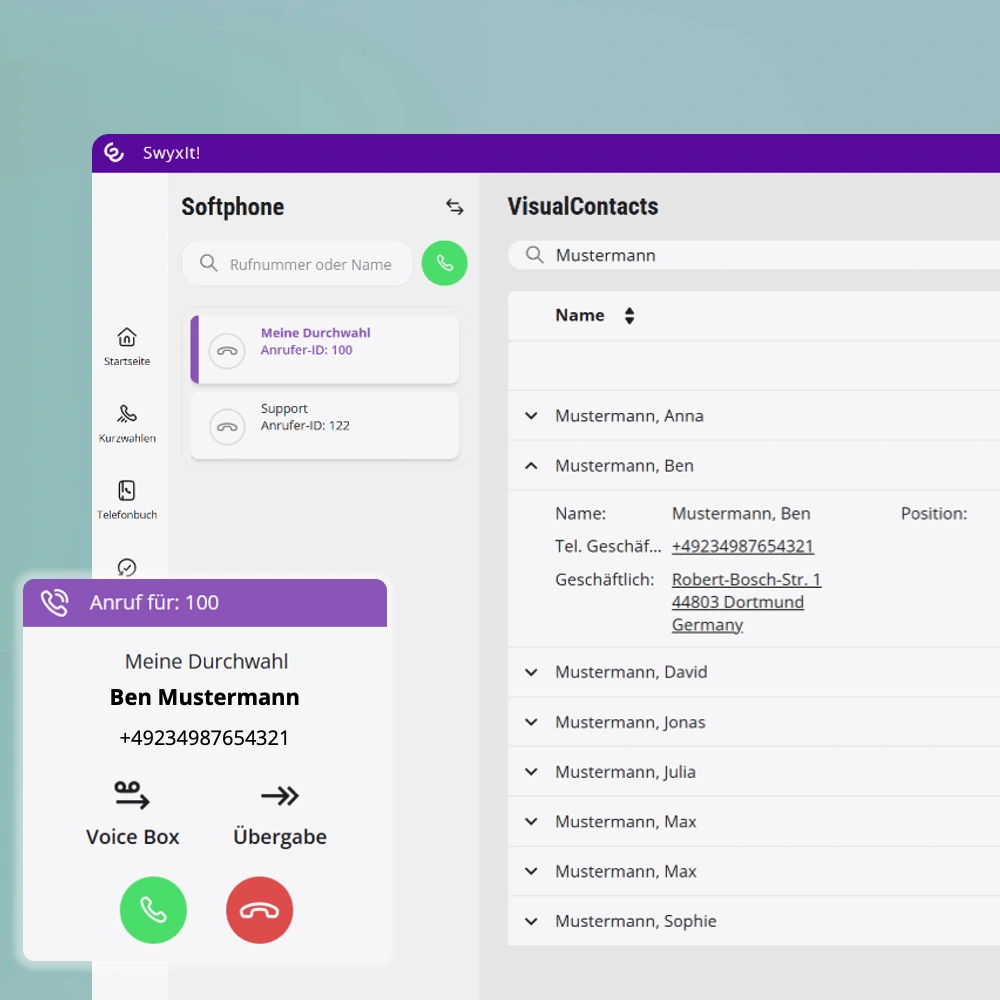Select the Support line Anrufer-ID 122
Screen dimensions: 1000x1000
click(325, 425)
